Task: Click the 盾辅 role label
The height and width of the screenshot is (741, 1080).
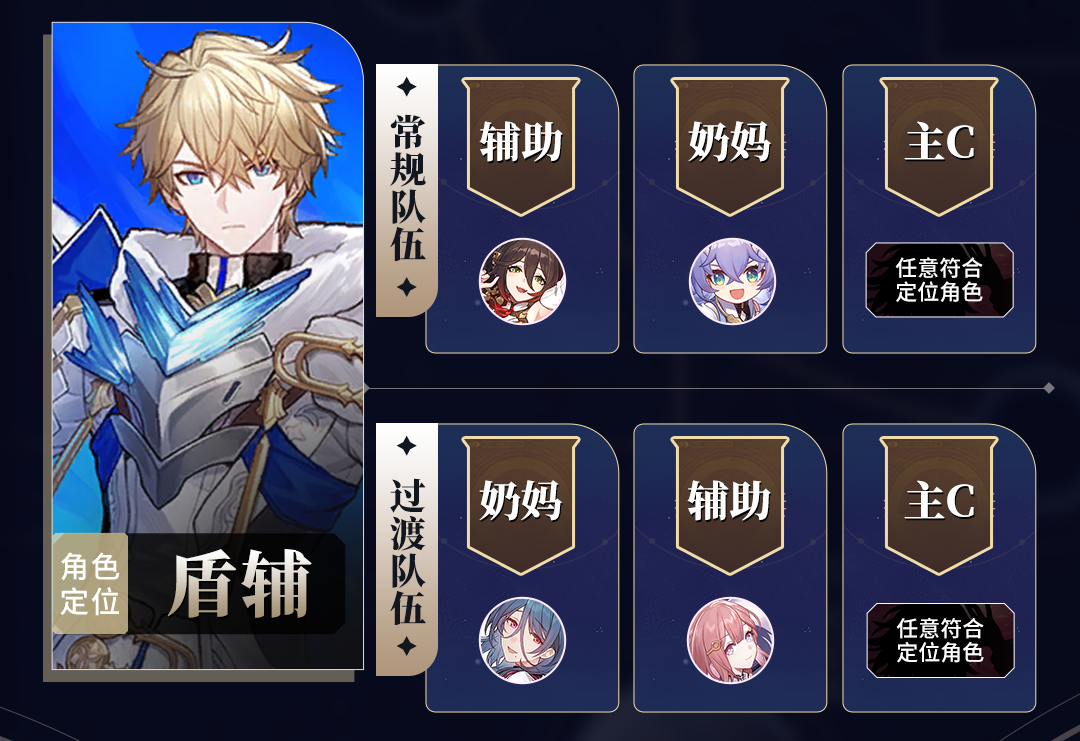Action: pos(239,584)
